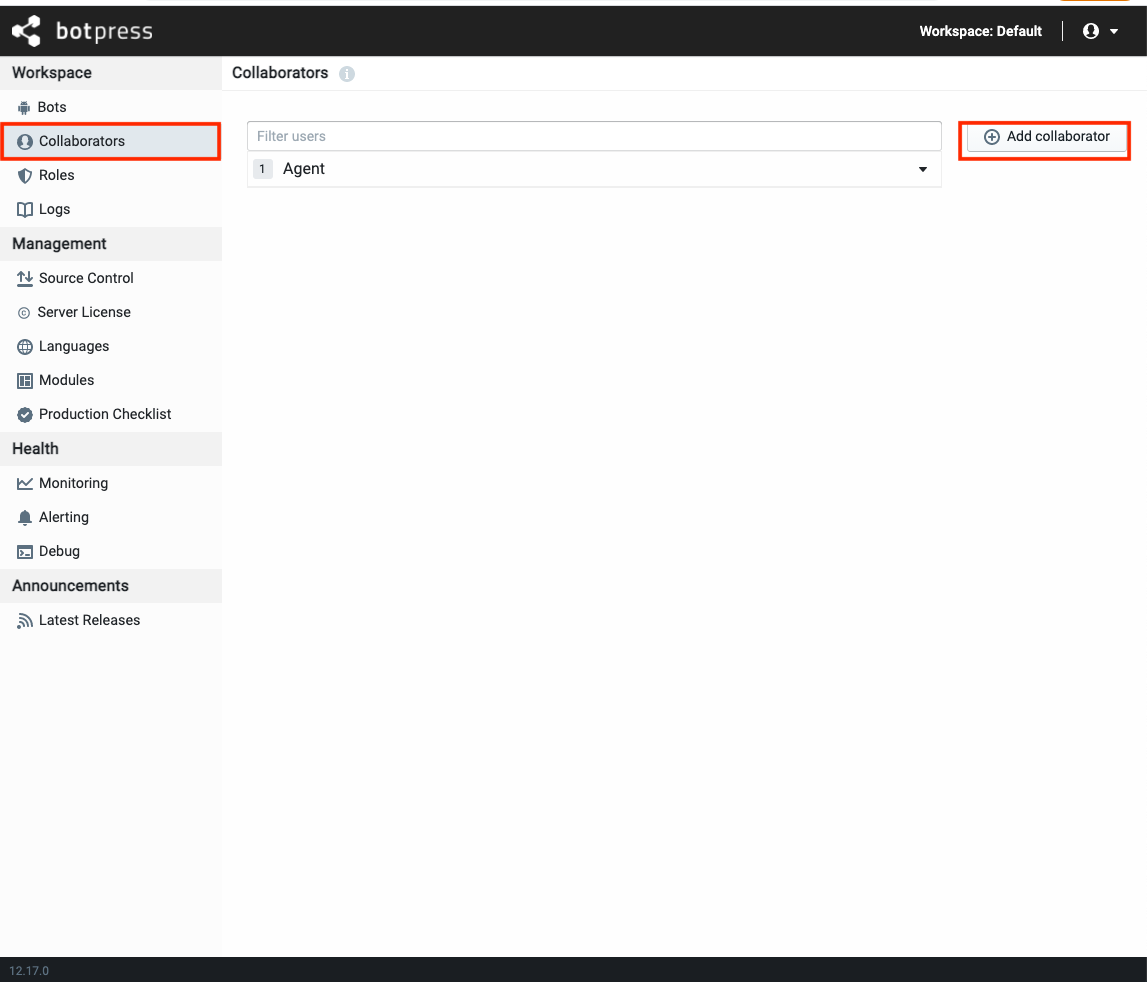Screen dimensions: 1147x982
Task: Click the Logs book icon
Action: click(25, 209)
